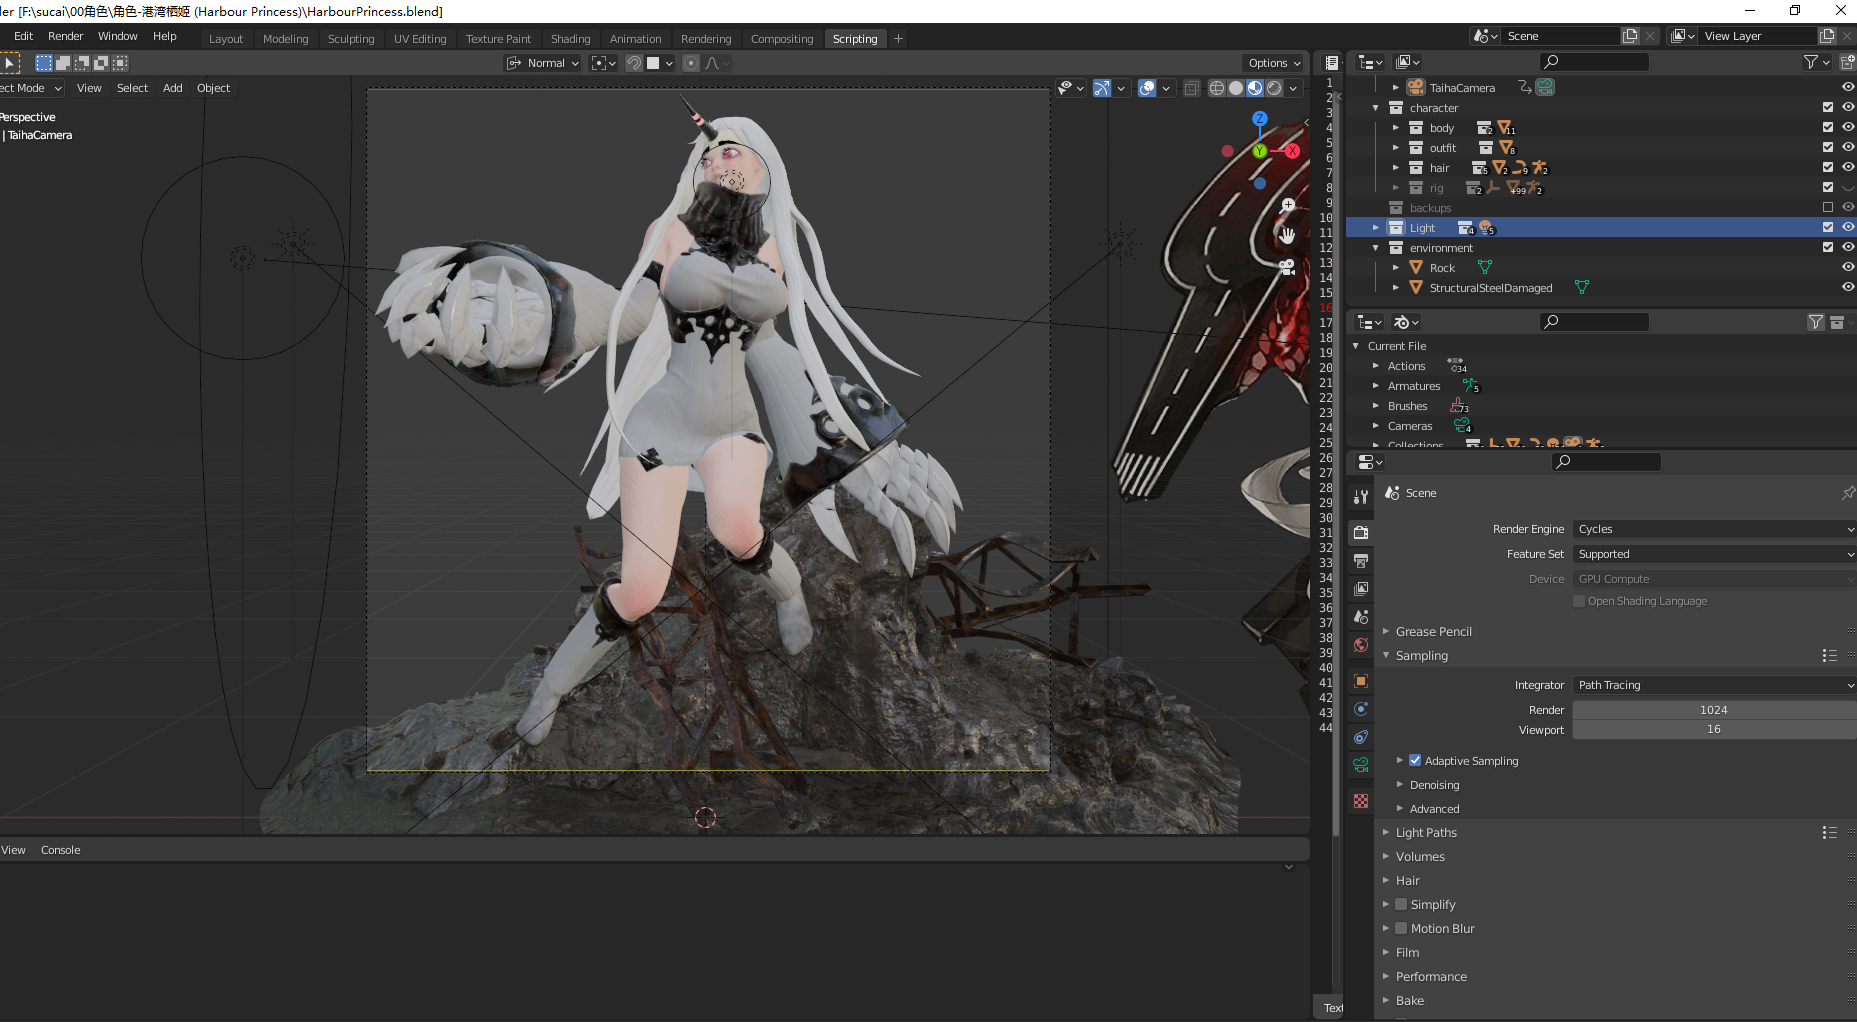The image size is (1857, 1022).
Task: Switch viewport to Material Preview shading
Action: (1255, 88)
